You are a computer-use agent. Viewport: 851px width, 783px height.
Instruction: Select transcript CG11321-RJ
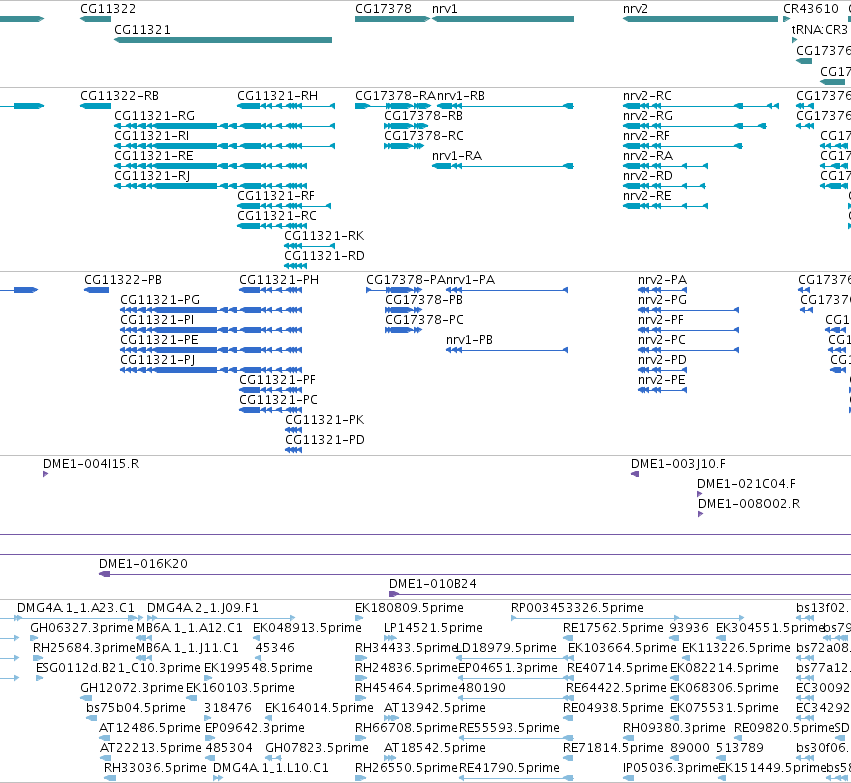[x=211, y=186]
